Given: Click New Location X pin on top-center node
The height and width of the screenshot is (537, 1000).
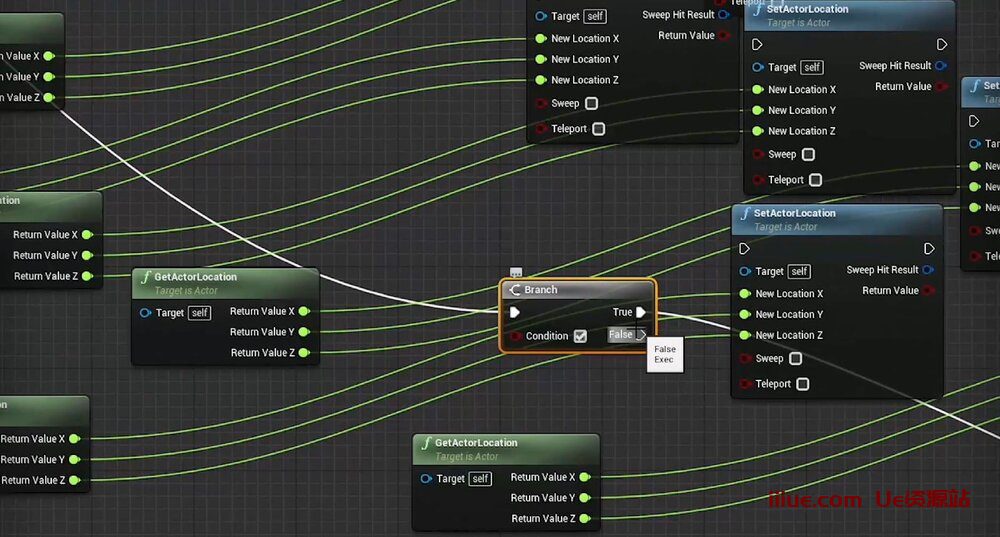Looking at the screenshot, I should 541,38.
